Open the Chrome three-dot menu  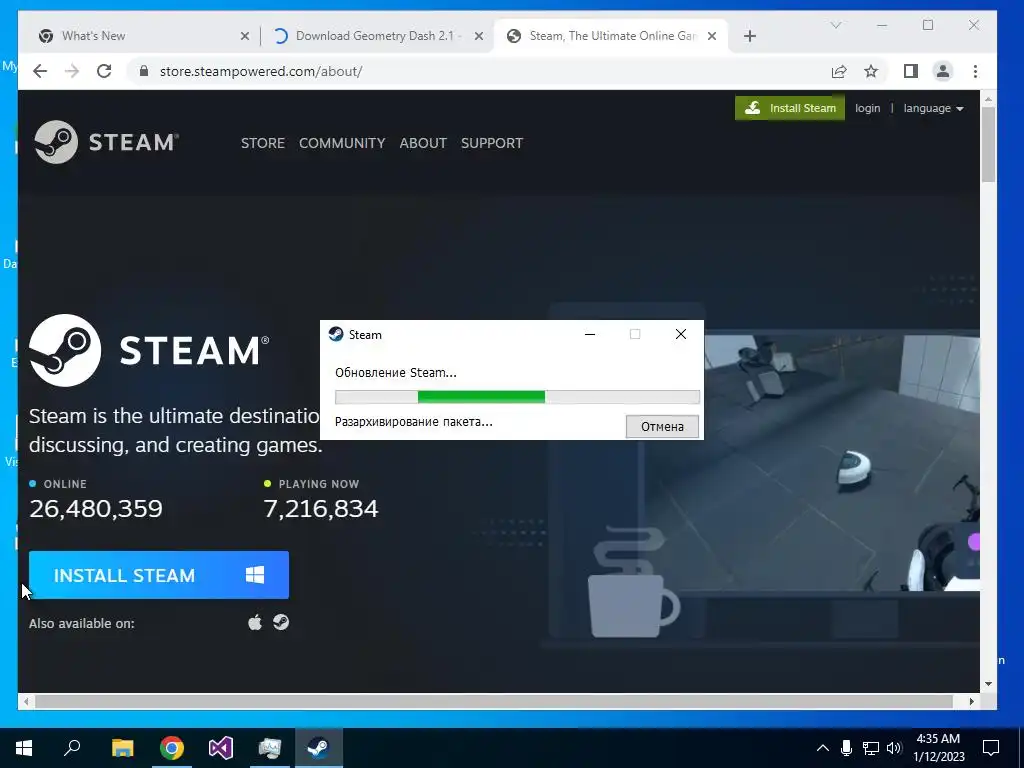coord(976,71)
